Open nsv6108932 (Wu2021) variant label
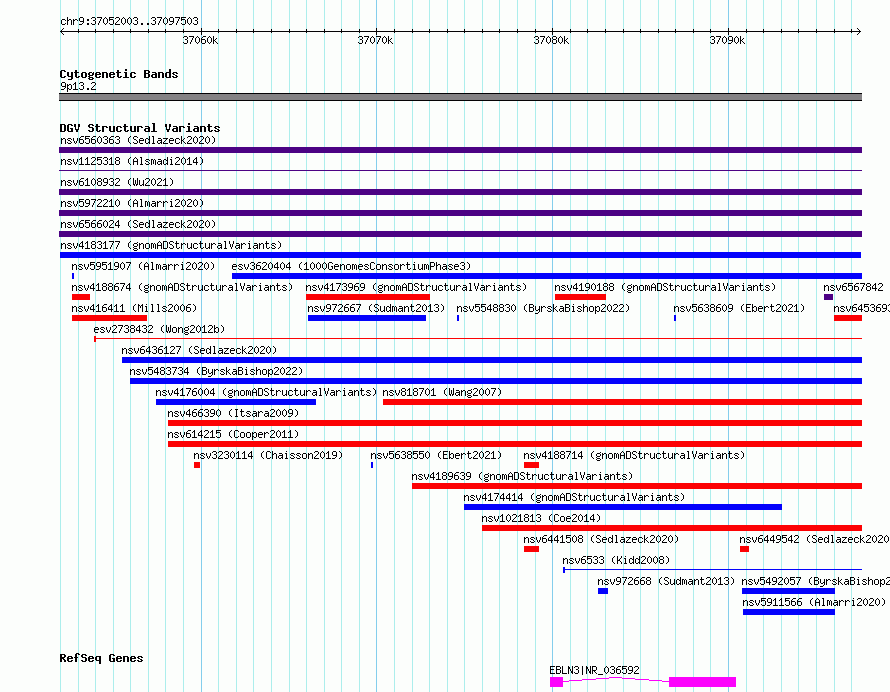The image size is (890, 692). pos(117,182)
